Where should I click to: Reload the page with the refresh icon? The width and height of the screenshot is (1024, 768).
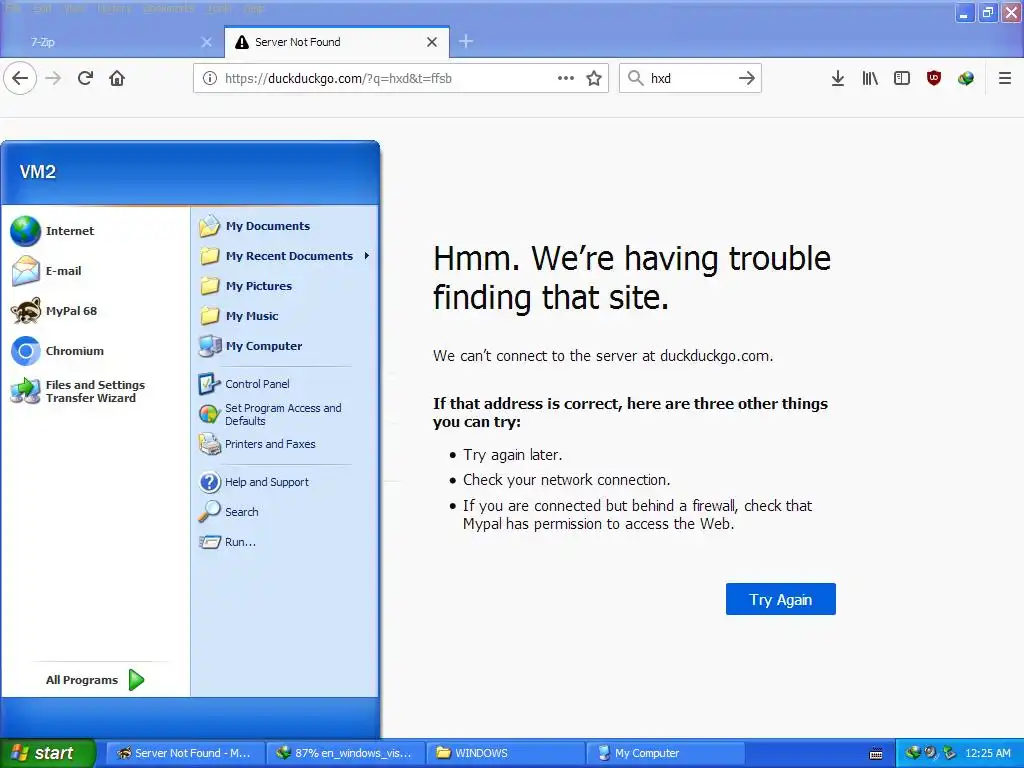[x=85, y=78]
